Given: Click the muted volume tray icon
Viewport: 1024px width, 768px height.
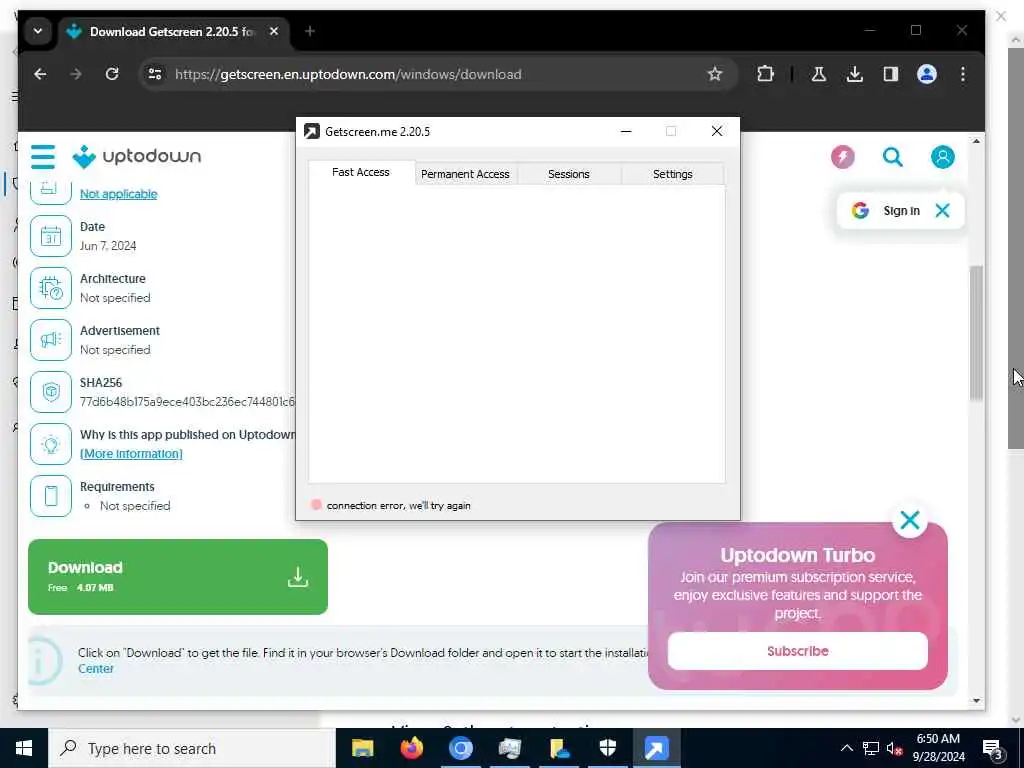Looking at the screenshot, I should coord(894,748).
